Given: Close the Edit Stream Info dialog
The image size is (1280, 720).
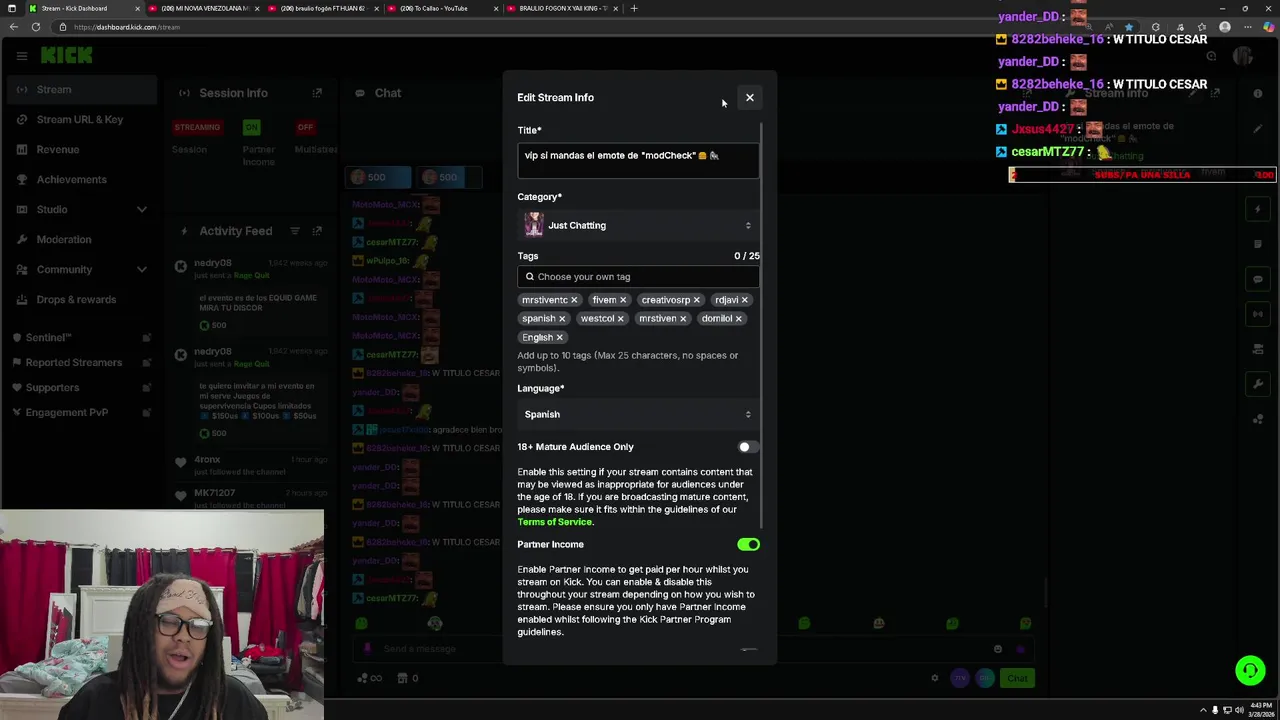Looking at the screenshot, I should 749,97.
